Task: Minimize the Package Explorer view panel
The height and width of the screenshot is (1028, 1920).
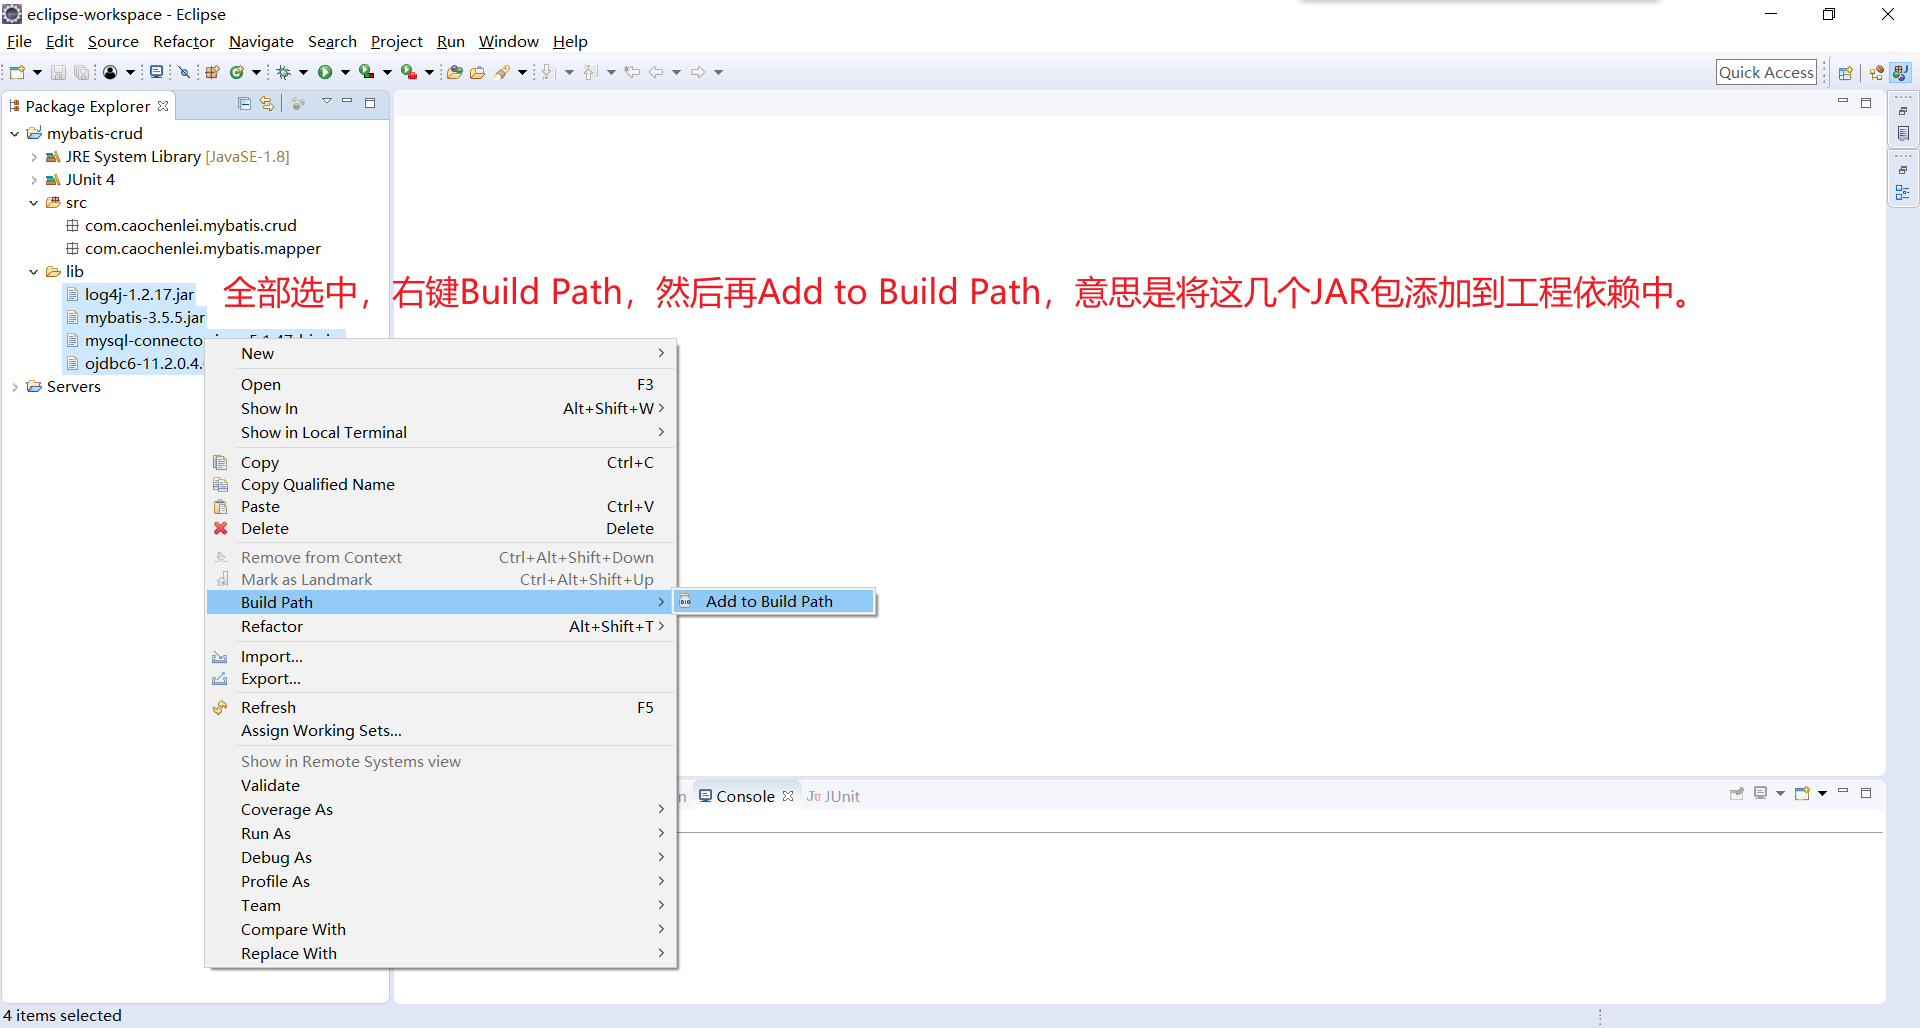Action: [x=347, y=102]
